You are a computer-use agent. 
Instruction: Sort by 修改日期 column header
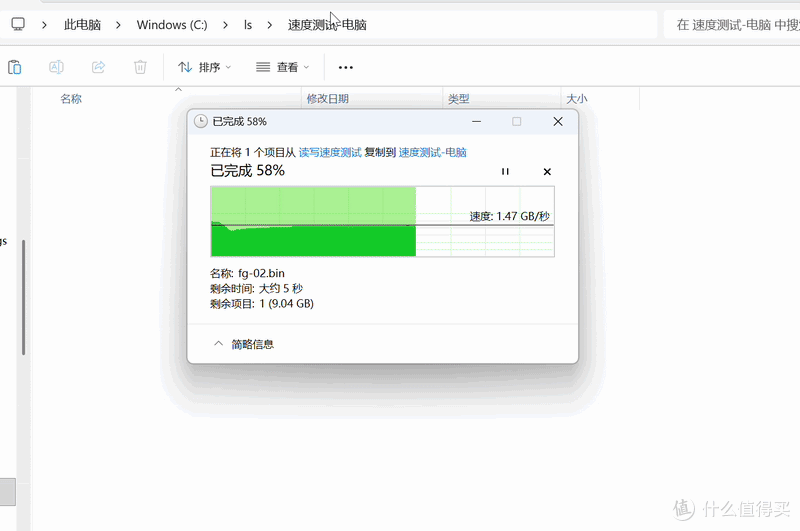coord(328,99)
